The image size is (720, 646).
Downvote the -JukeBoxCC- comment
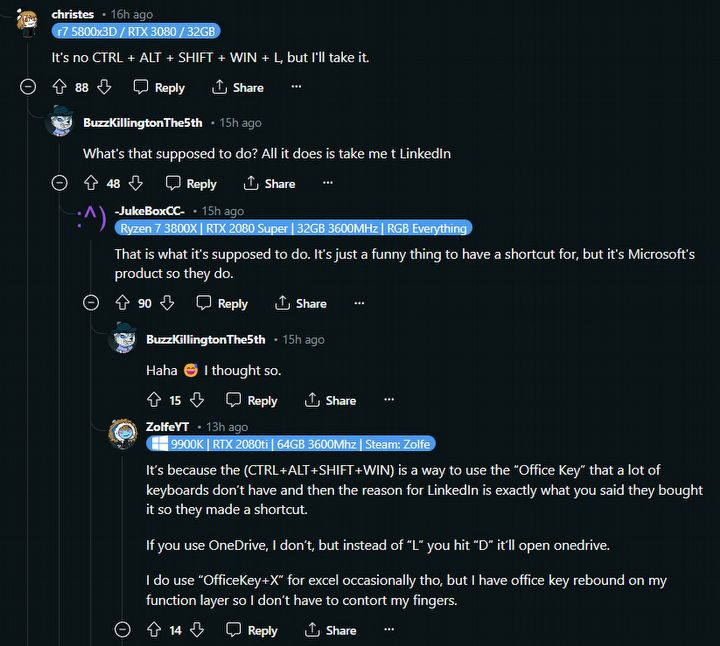[x=168, y=303]
